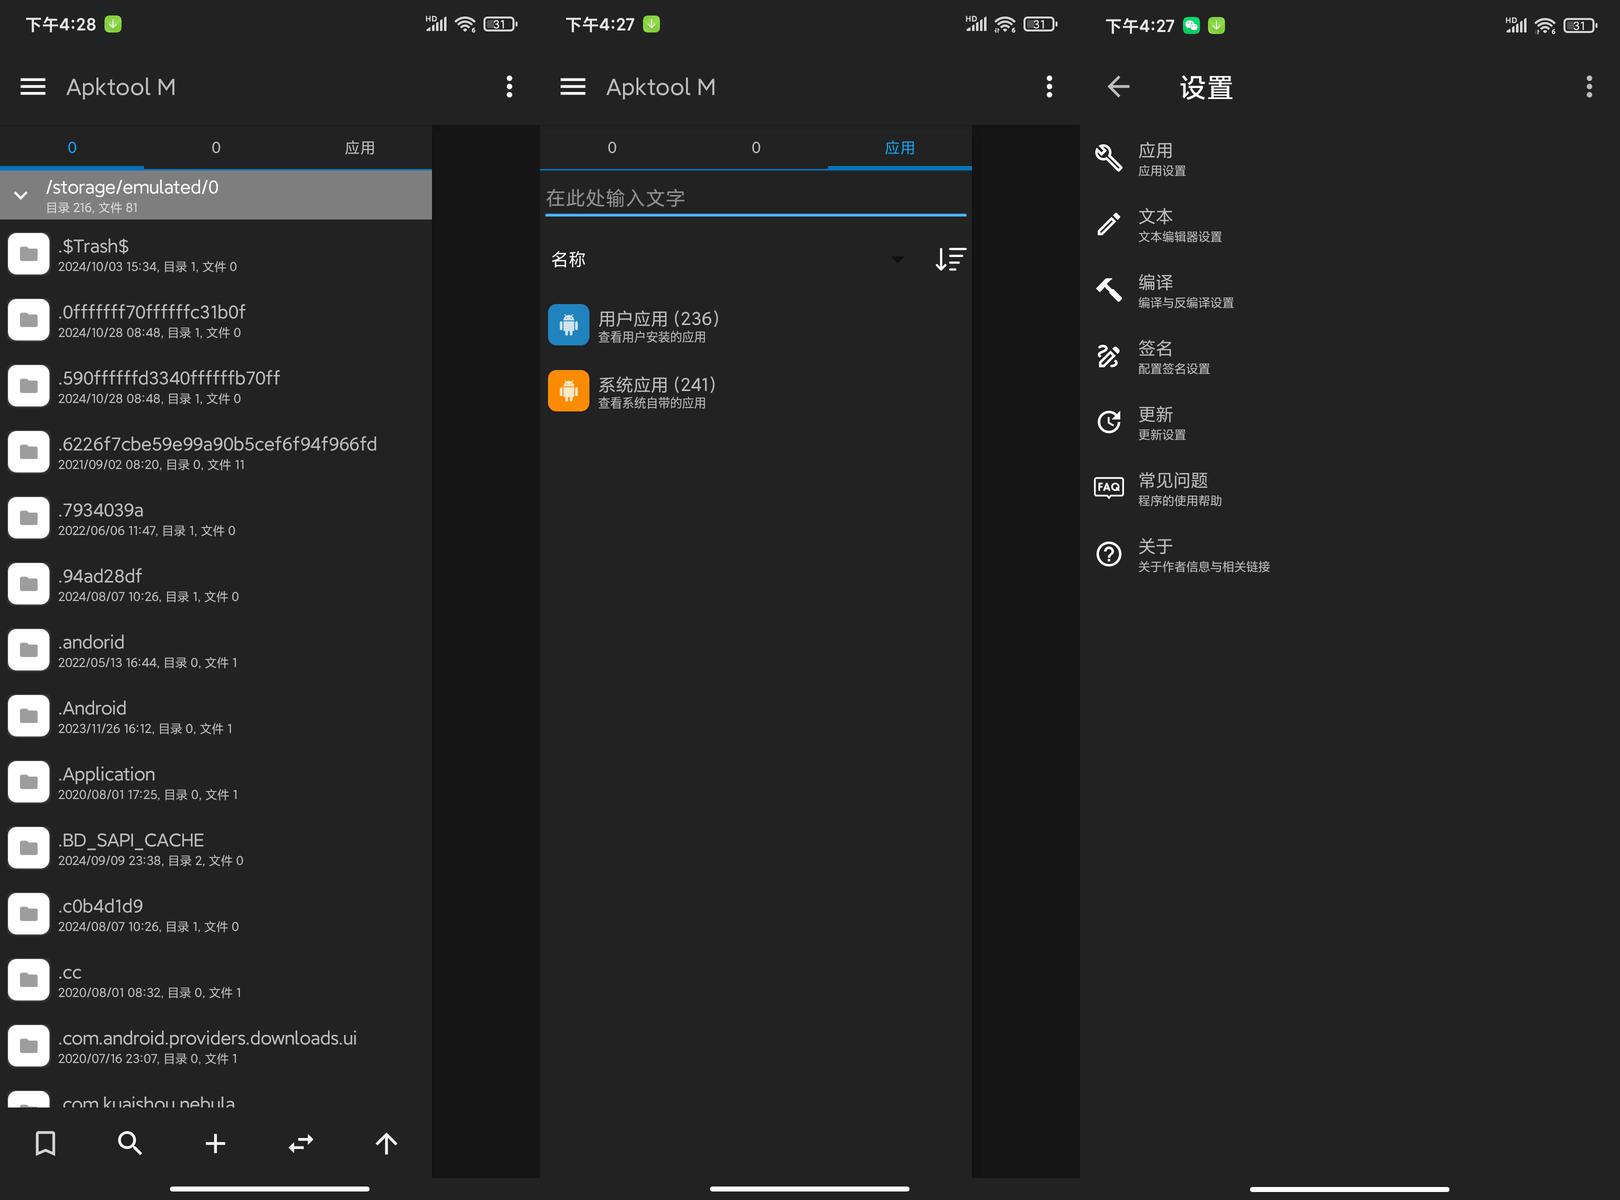Open 关于作者信息与相关链接 entry
Image resolution: width=1620 pixels, height=1200 pixels.
1350,554
